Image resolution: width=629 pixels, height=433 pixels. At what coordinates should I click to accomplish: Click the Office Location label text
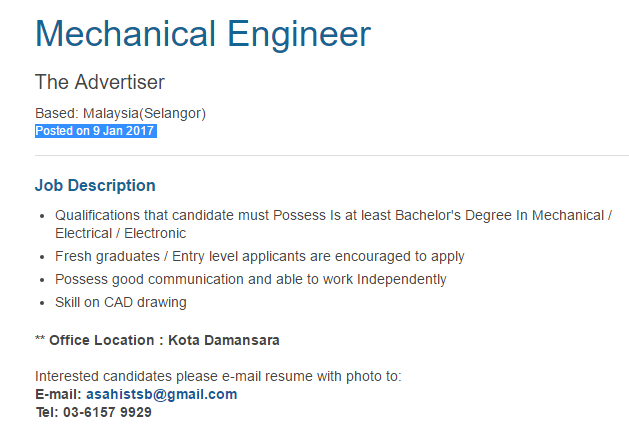click(x=103, y=340)
